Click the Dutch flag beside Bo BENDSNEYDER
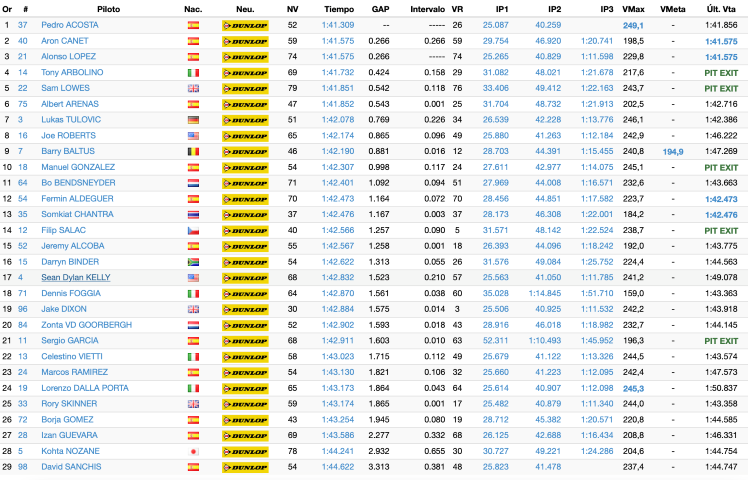The width and height of the screenshot is (748, 480). (x=193, y=183)
